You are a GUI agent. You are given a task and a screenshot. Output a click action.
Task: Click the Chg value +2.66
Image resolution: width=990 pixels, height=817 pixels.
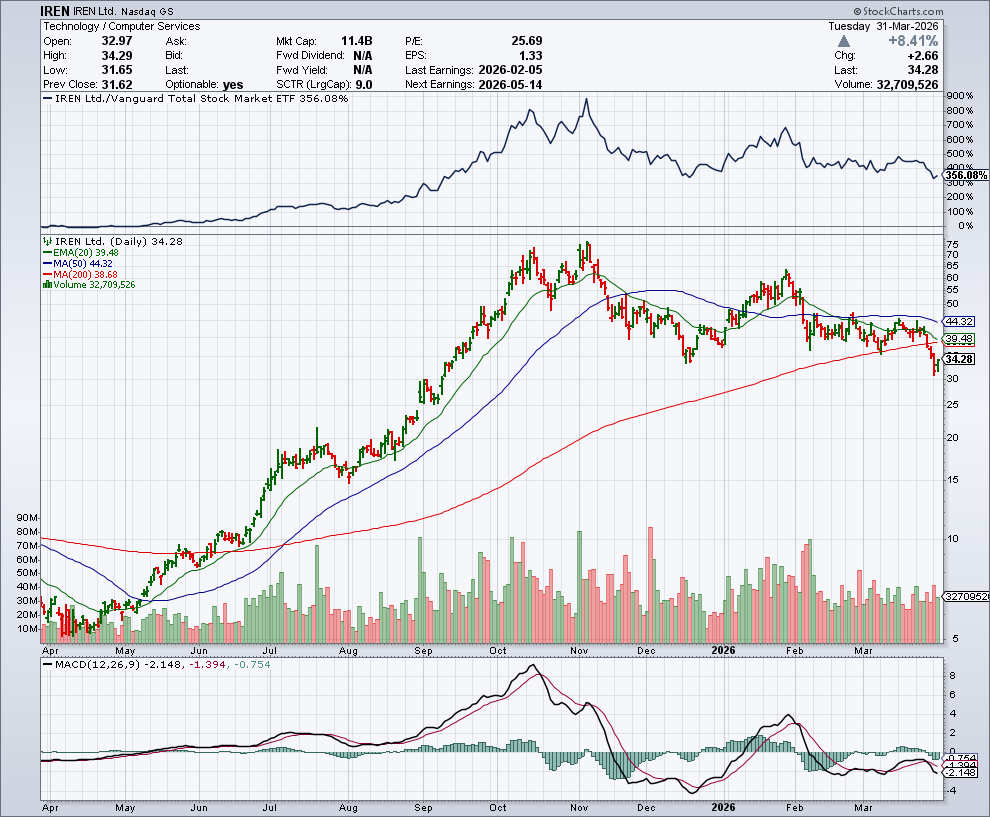click(x=922, y=56)
